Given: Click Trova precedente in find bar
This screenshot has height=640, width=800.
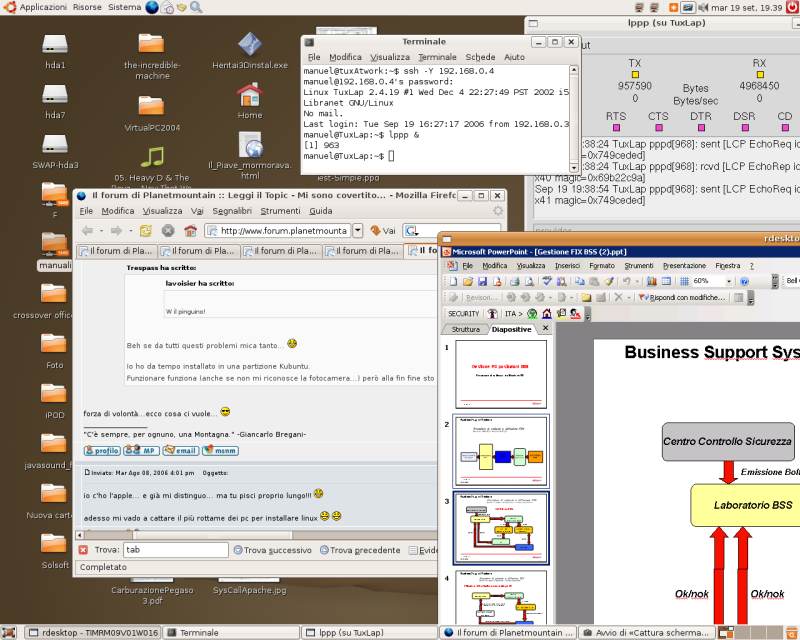Looking at the screenshot, I should [360, 550].
